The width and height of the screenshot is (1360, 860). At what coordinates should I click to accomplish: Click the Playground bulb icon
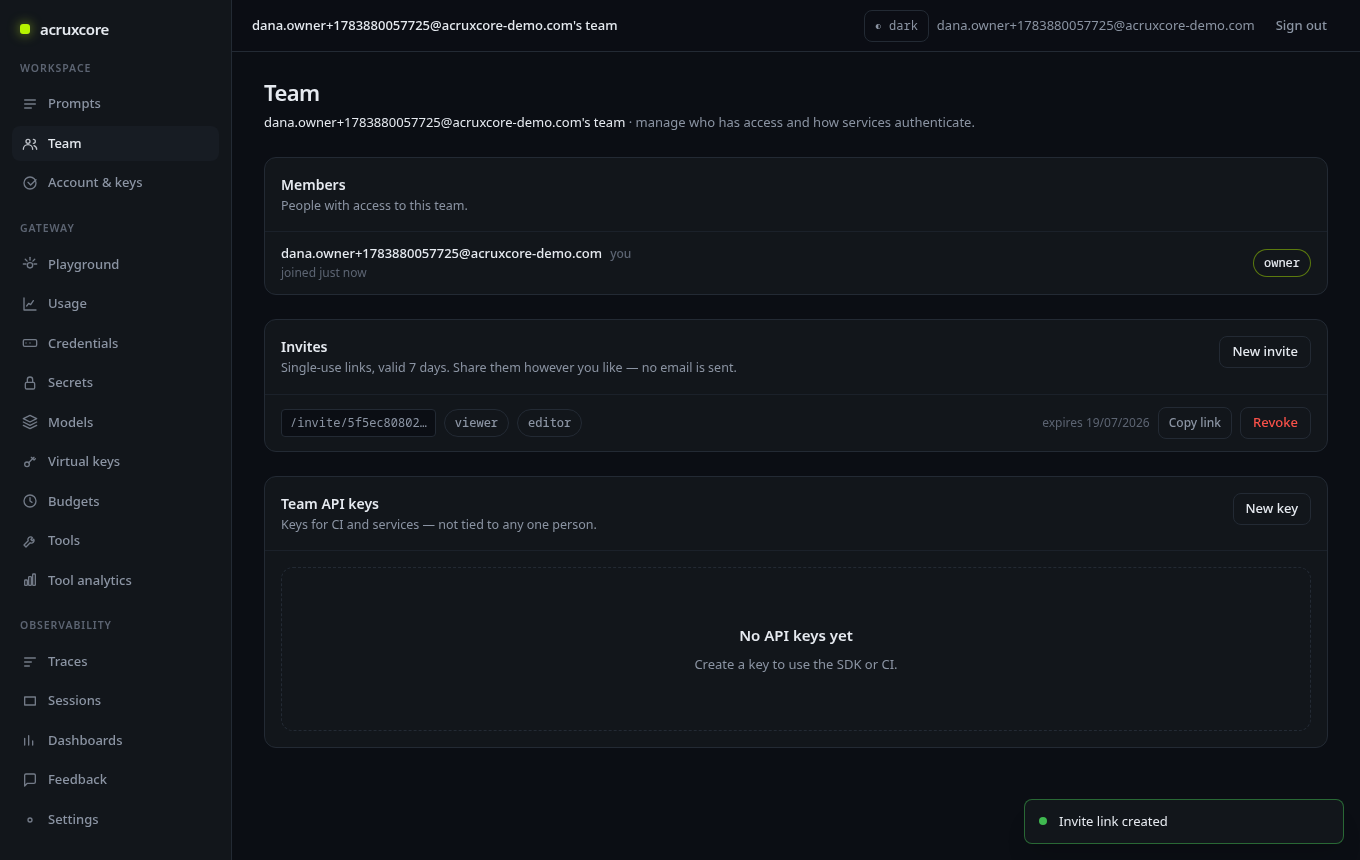30,265
